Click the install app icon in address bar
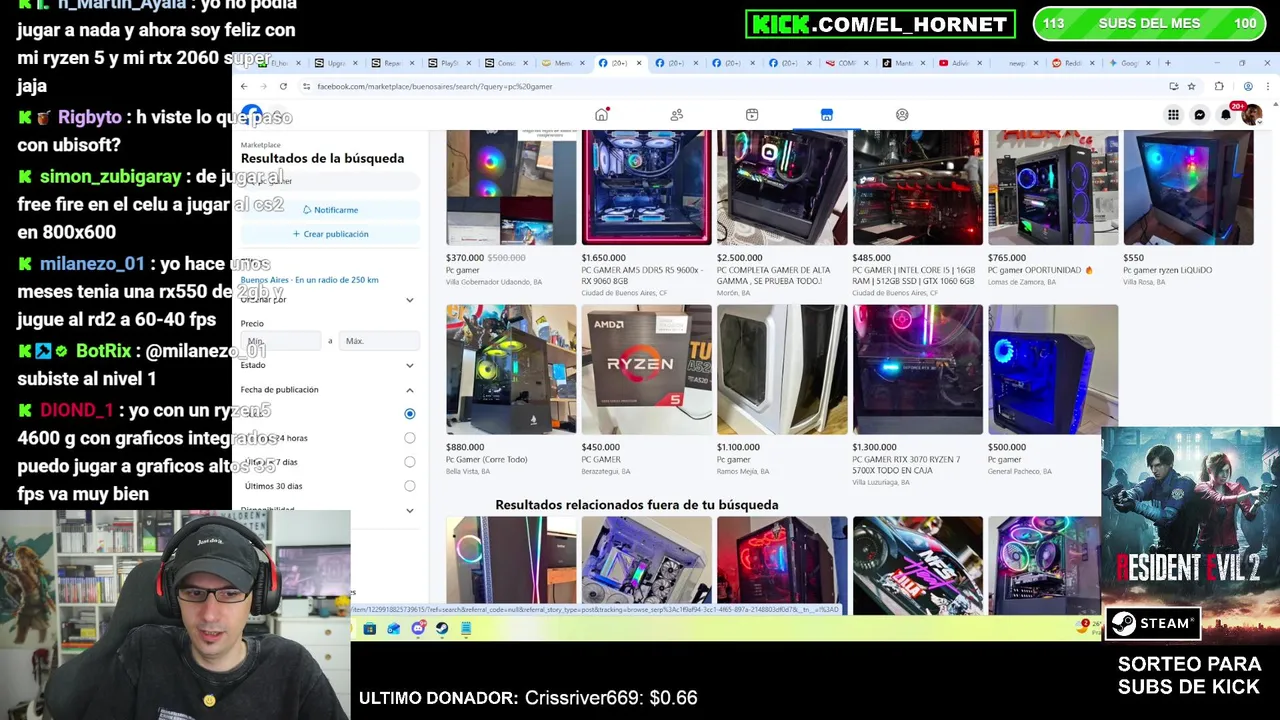 (x=1173, y=86)
